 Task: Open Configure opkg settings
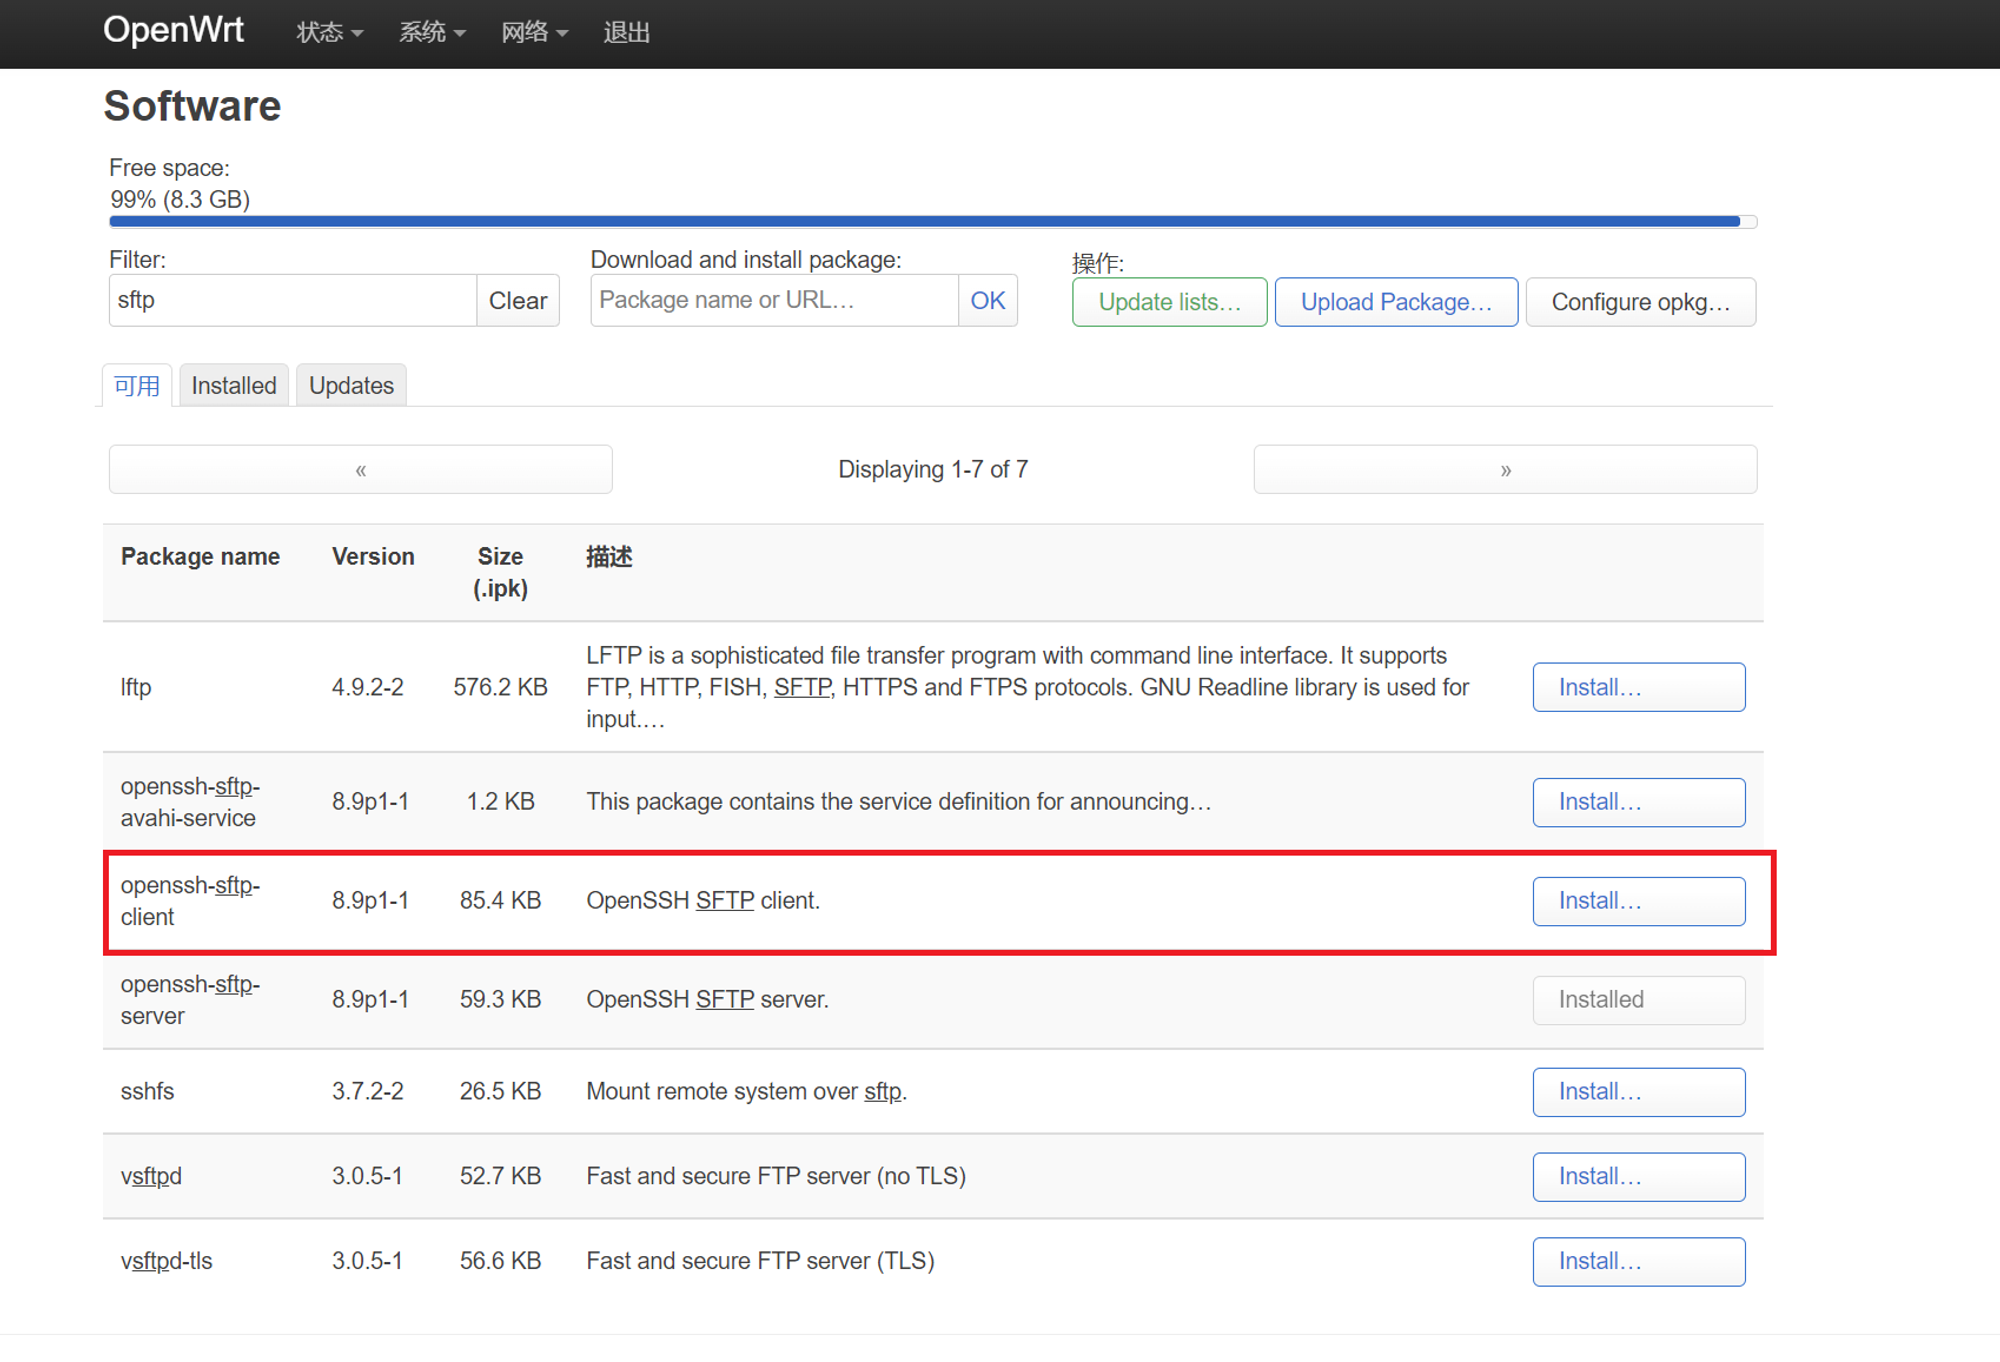(x=1640, y=302)
